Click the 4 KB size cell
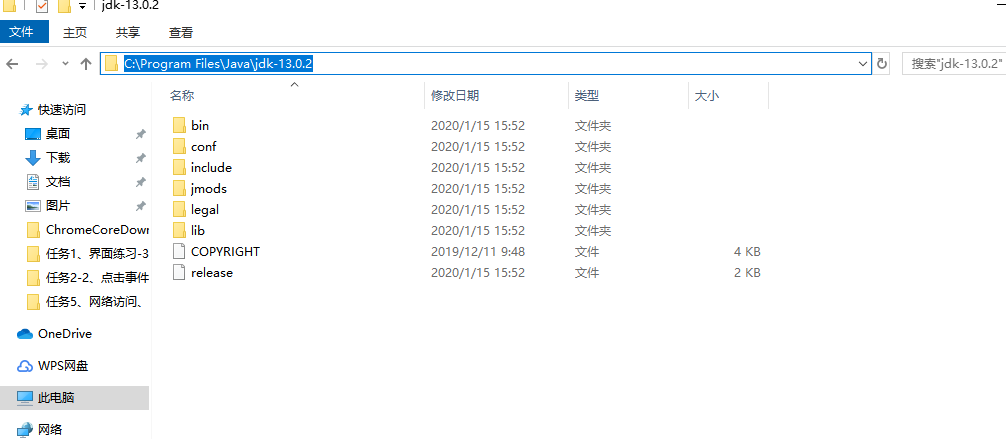The image size is (1006, 439). point(747,252)
